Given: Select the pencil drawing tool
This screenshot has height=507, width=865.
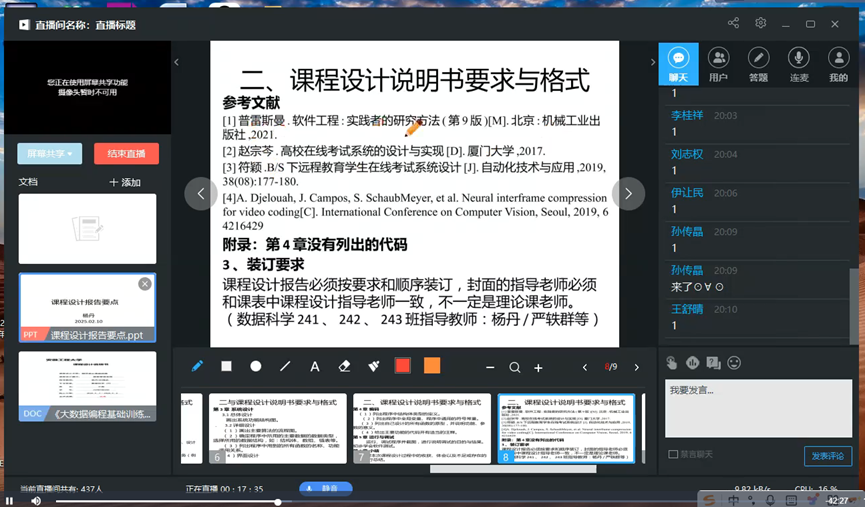Looking at the screenshot, I should (197, 367).
